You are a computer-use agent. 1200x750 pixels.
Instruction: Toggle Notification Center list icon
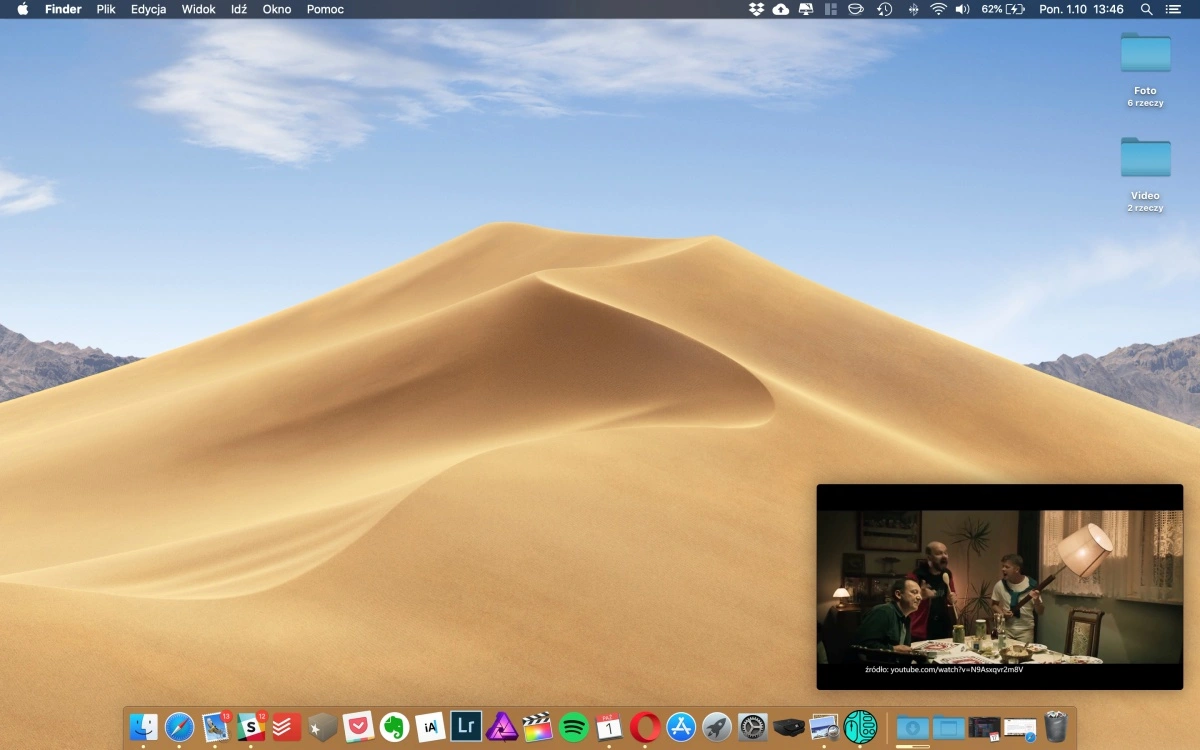(1174, 9)
